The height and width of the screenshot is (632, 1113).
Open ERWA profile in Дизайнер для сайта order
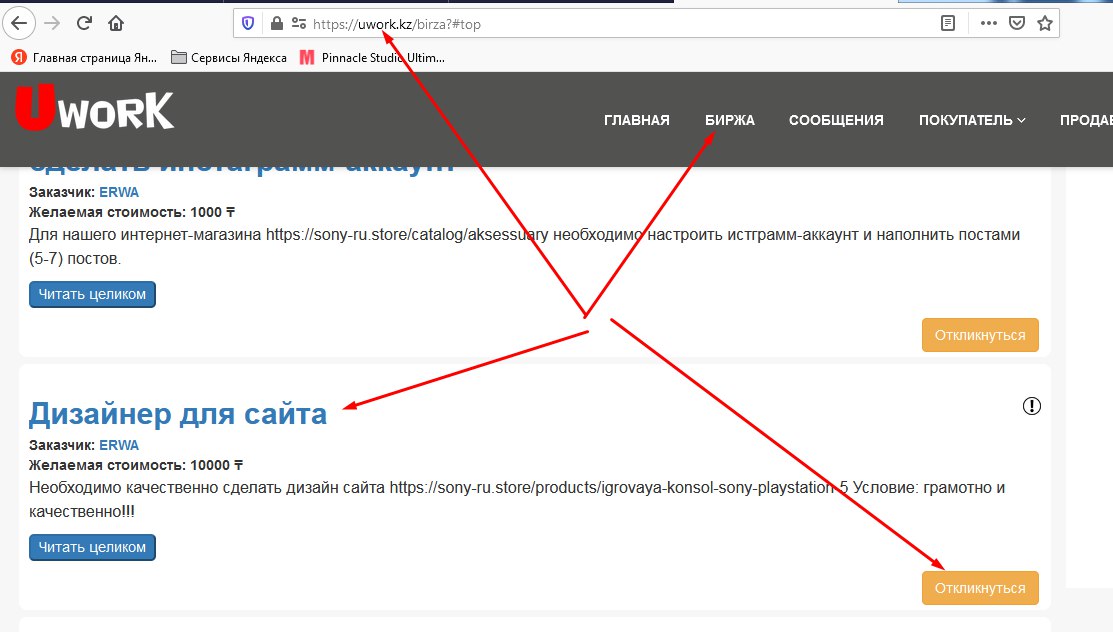point(119,445)
